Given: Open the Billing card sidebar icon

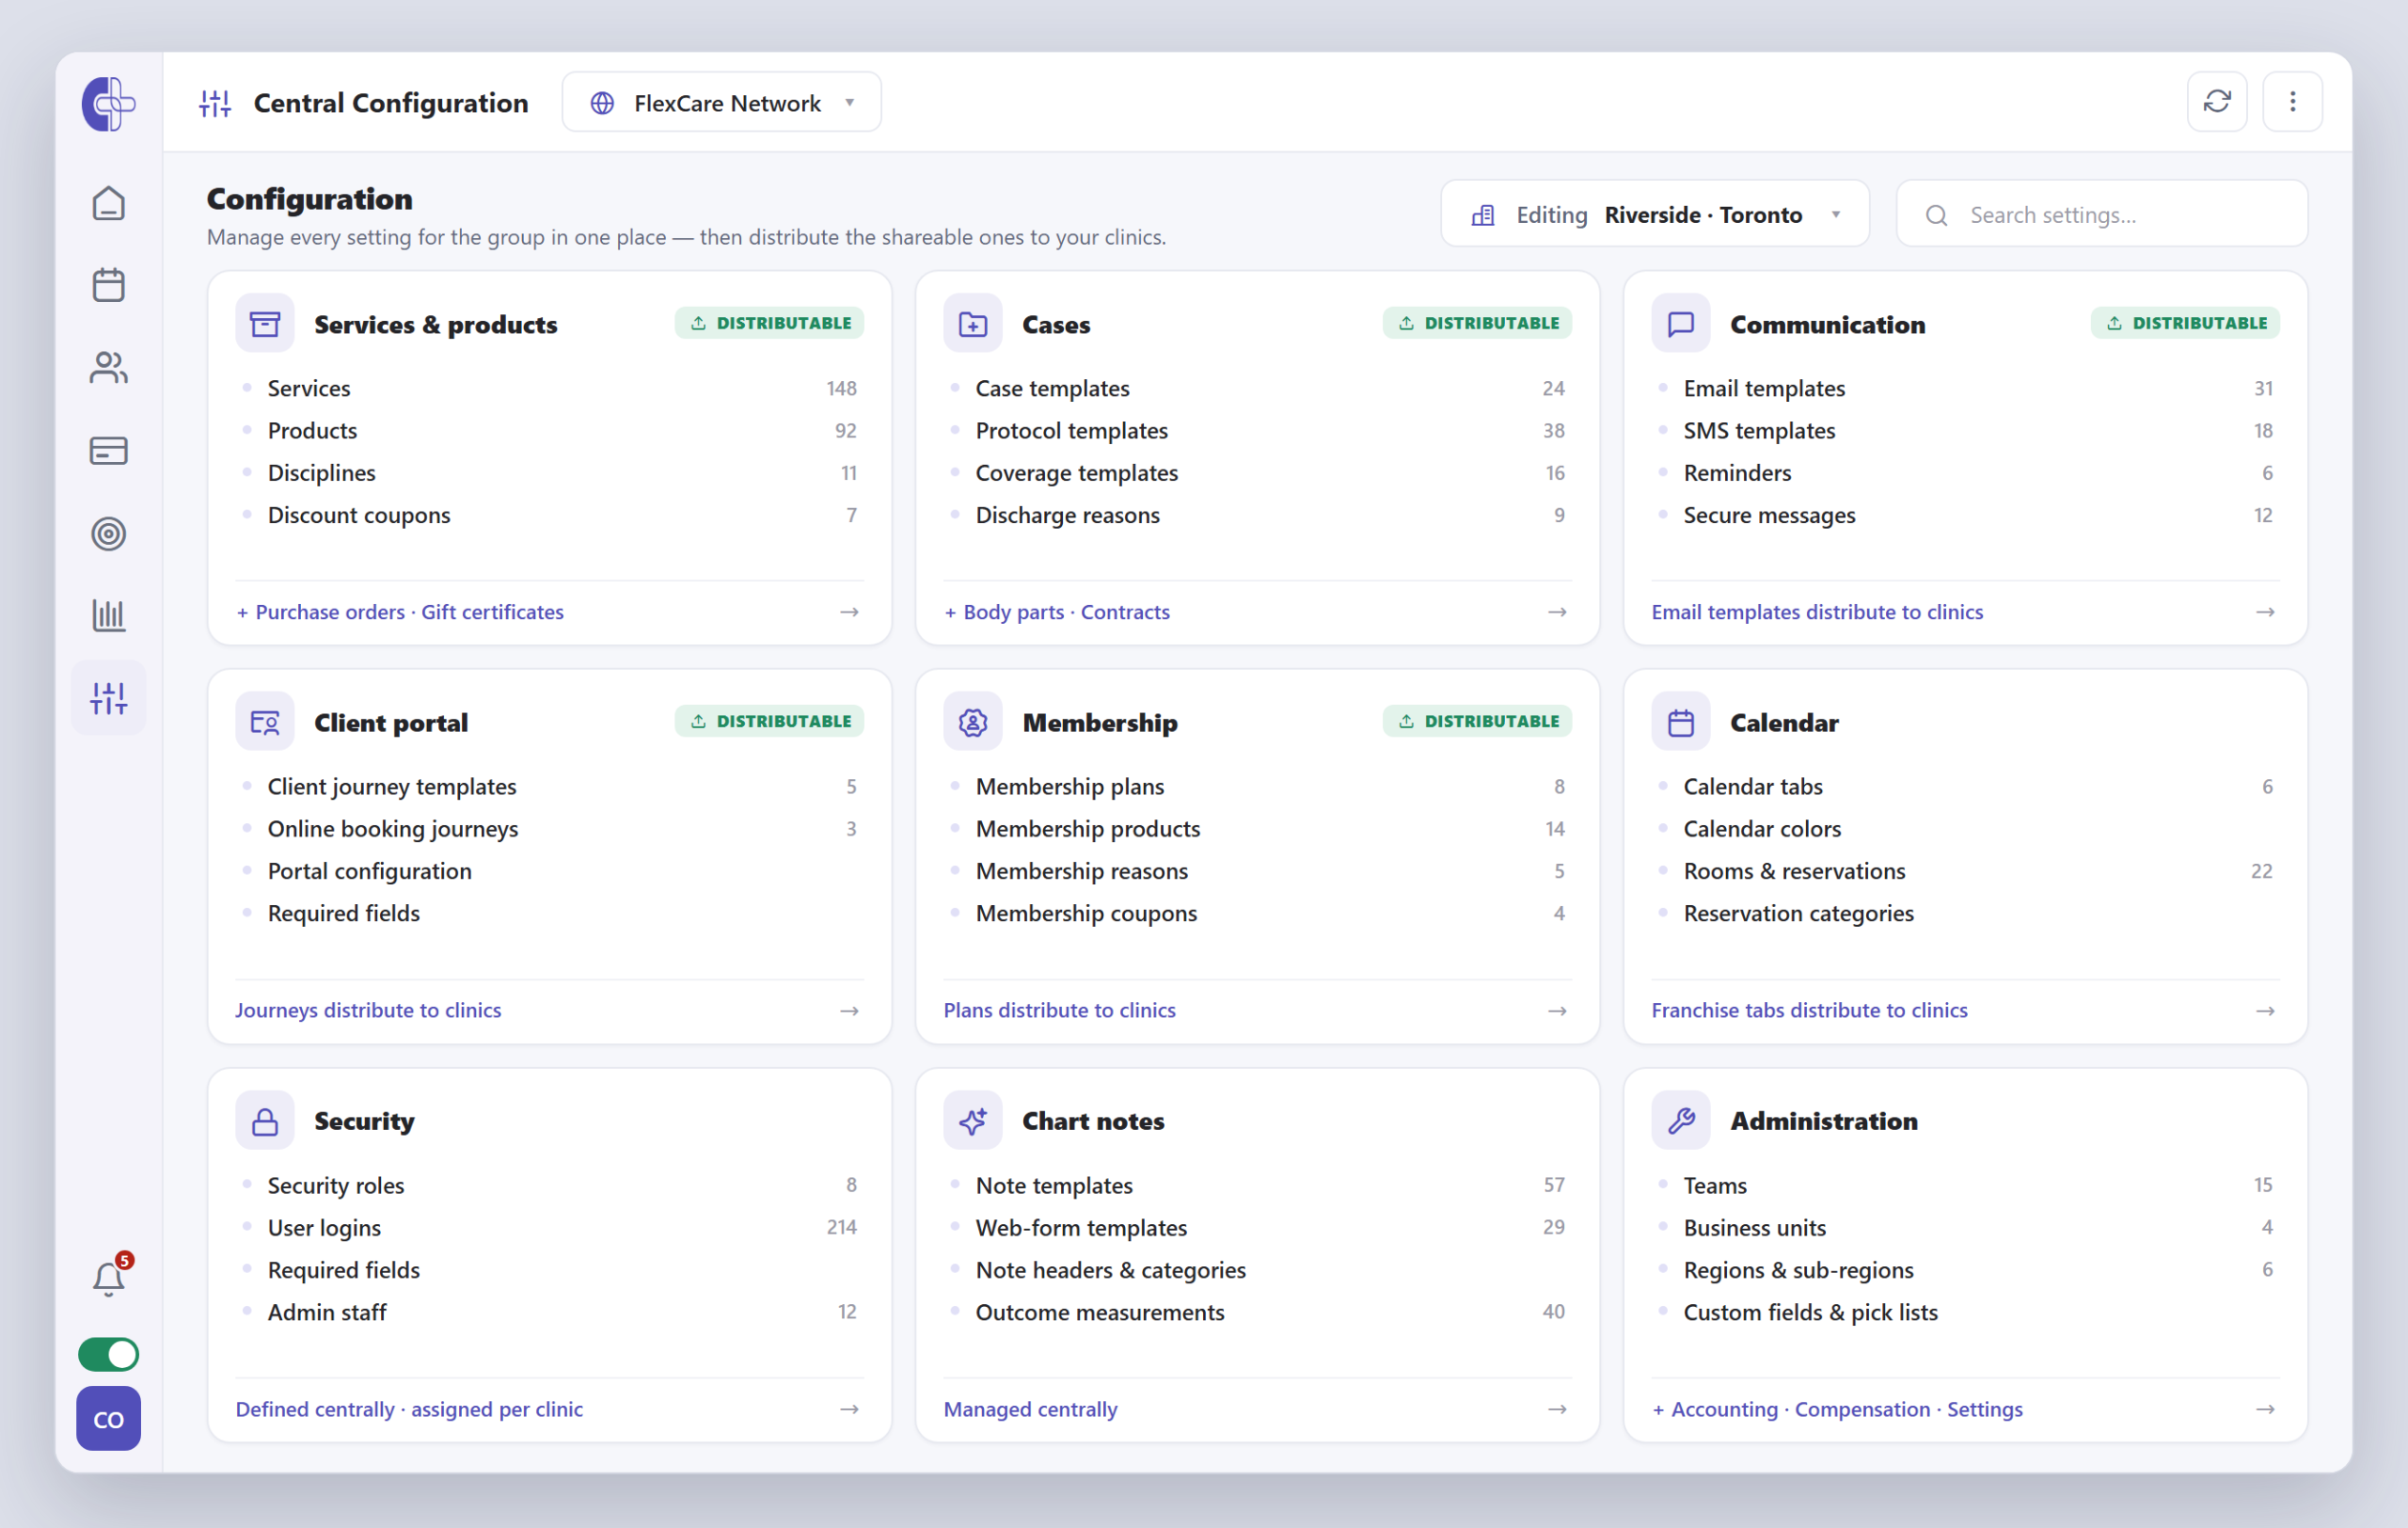Looking at the screenshot, I should (x=108, y=451).
